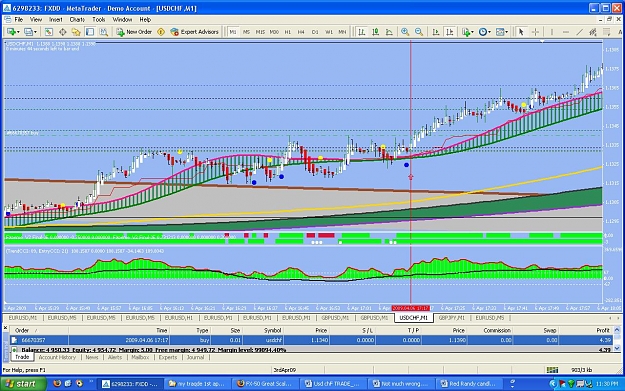Open the Account History terminal tab

tap(57, 357)
